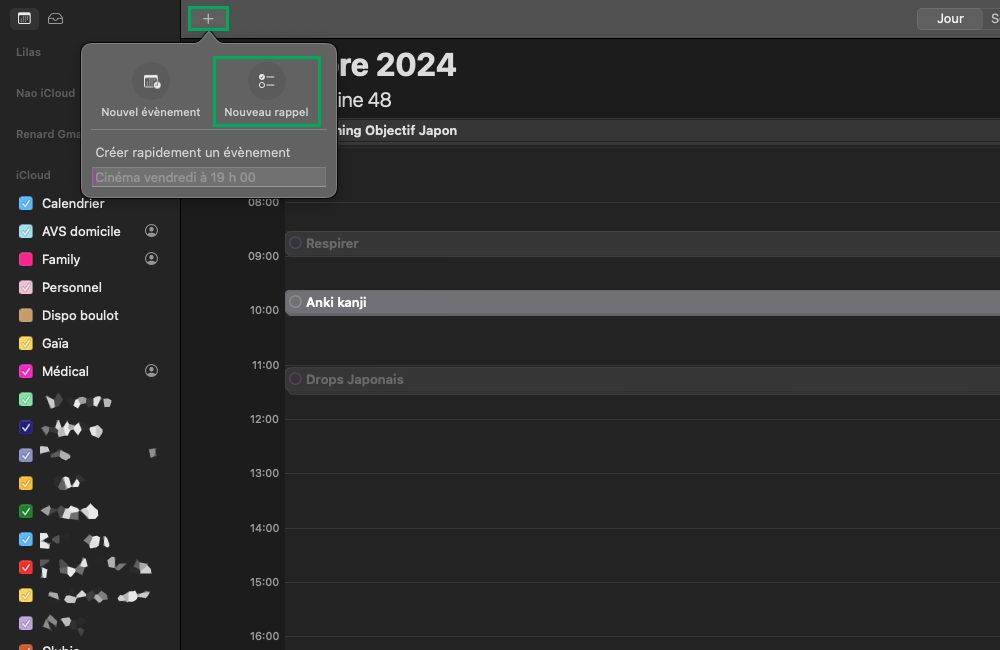Image resolution: width=1000 pixels, height=650 pixels.
Task: Select the iCloud section header in sidebar
Action: 33,175
